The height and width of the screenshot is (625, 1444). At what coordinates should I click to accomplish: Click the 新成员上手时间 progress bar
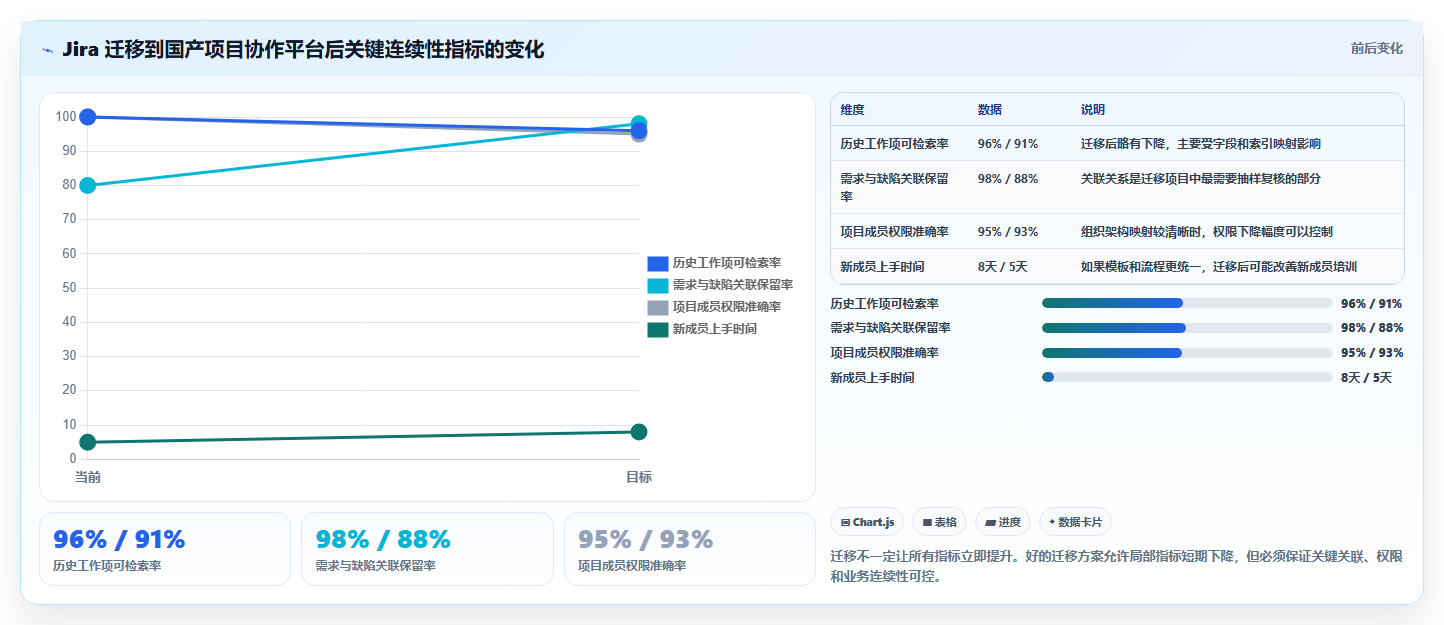1187,377
